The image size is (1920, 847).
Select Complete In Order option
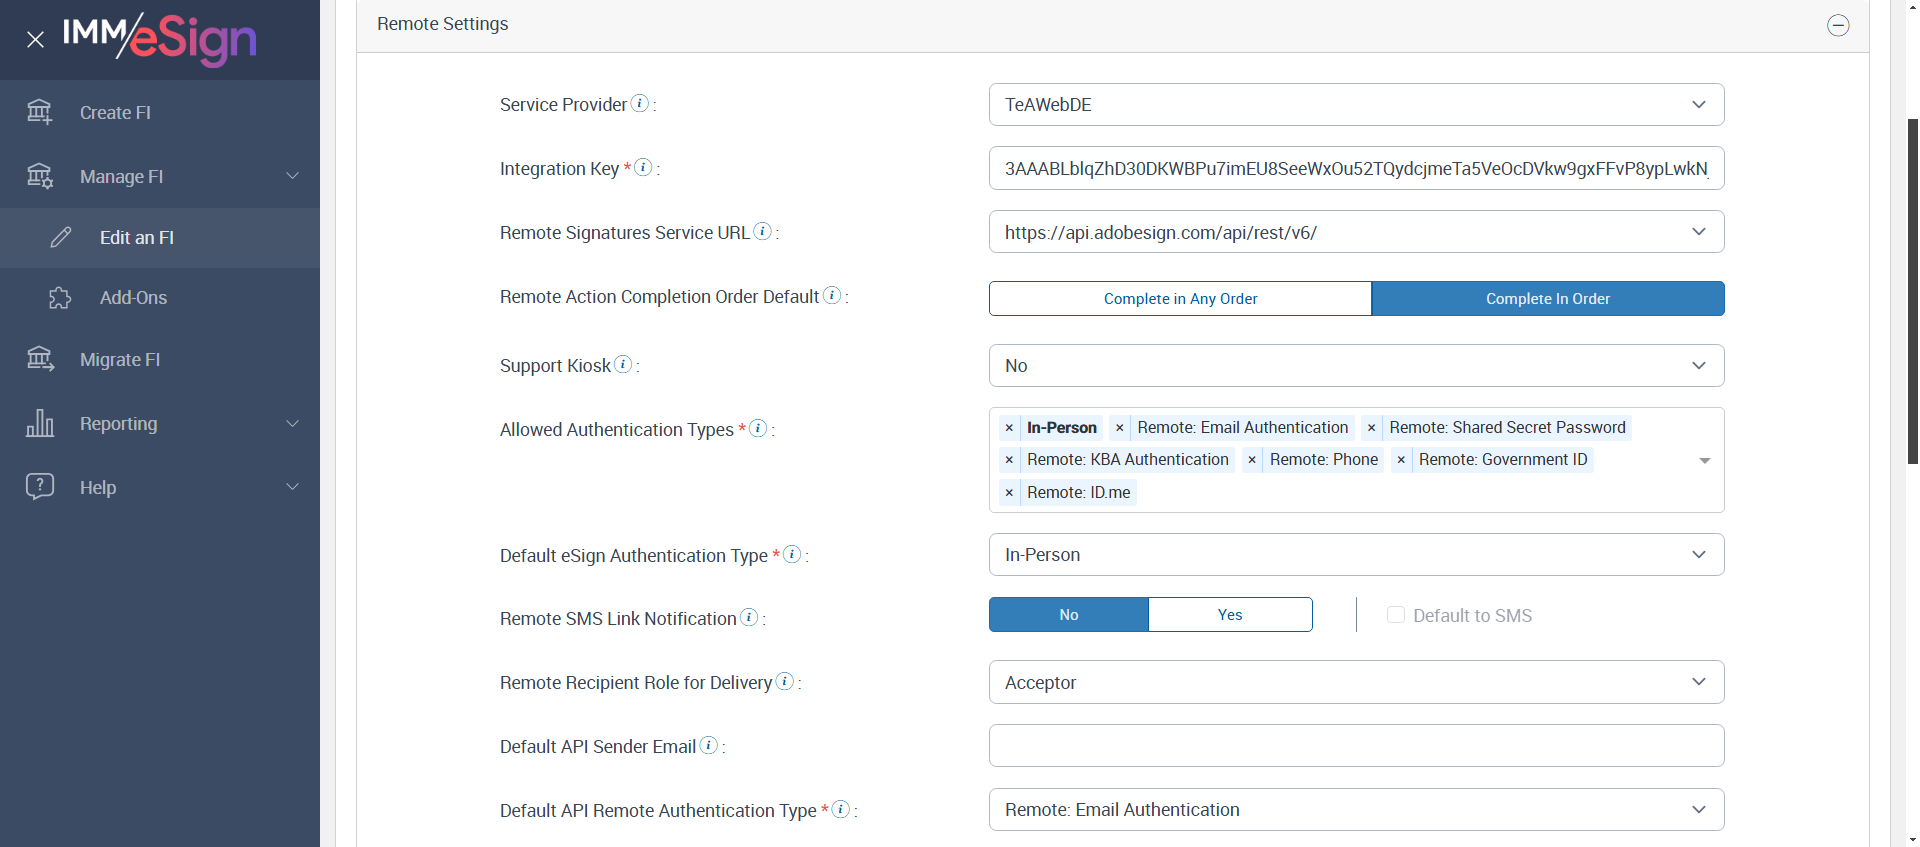[1547, 299]
